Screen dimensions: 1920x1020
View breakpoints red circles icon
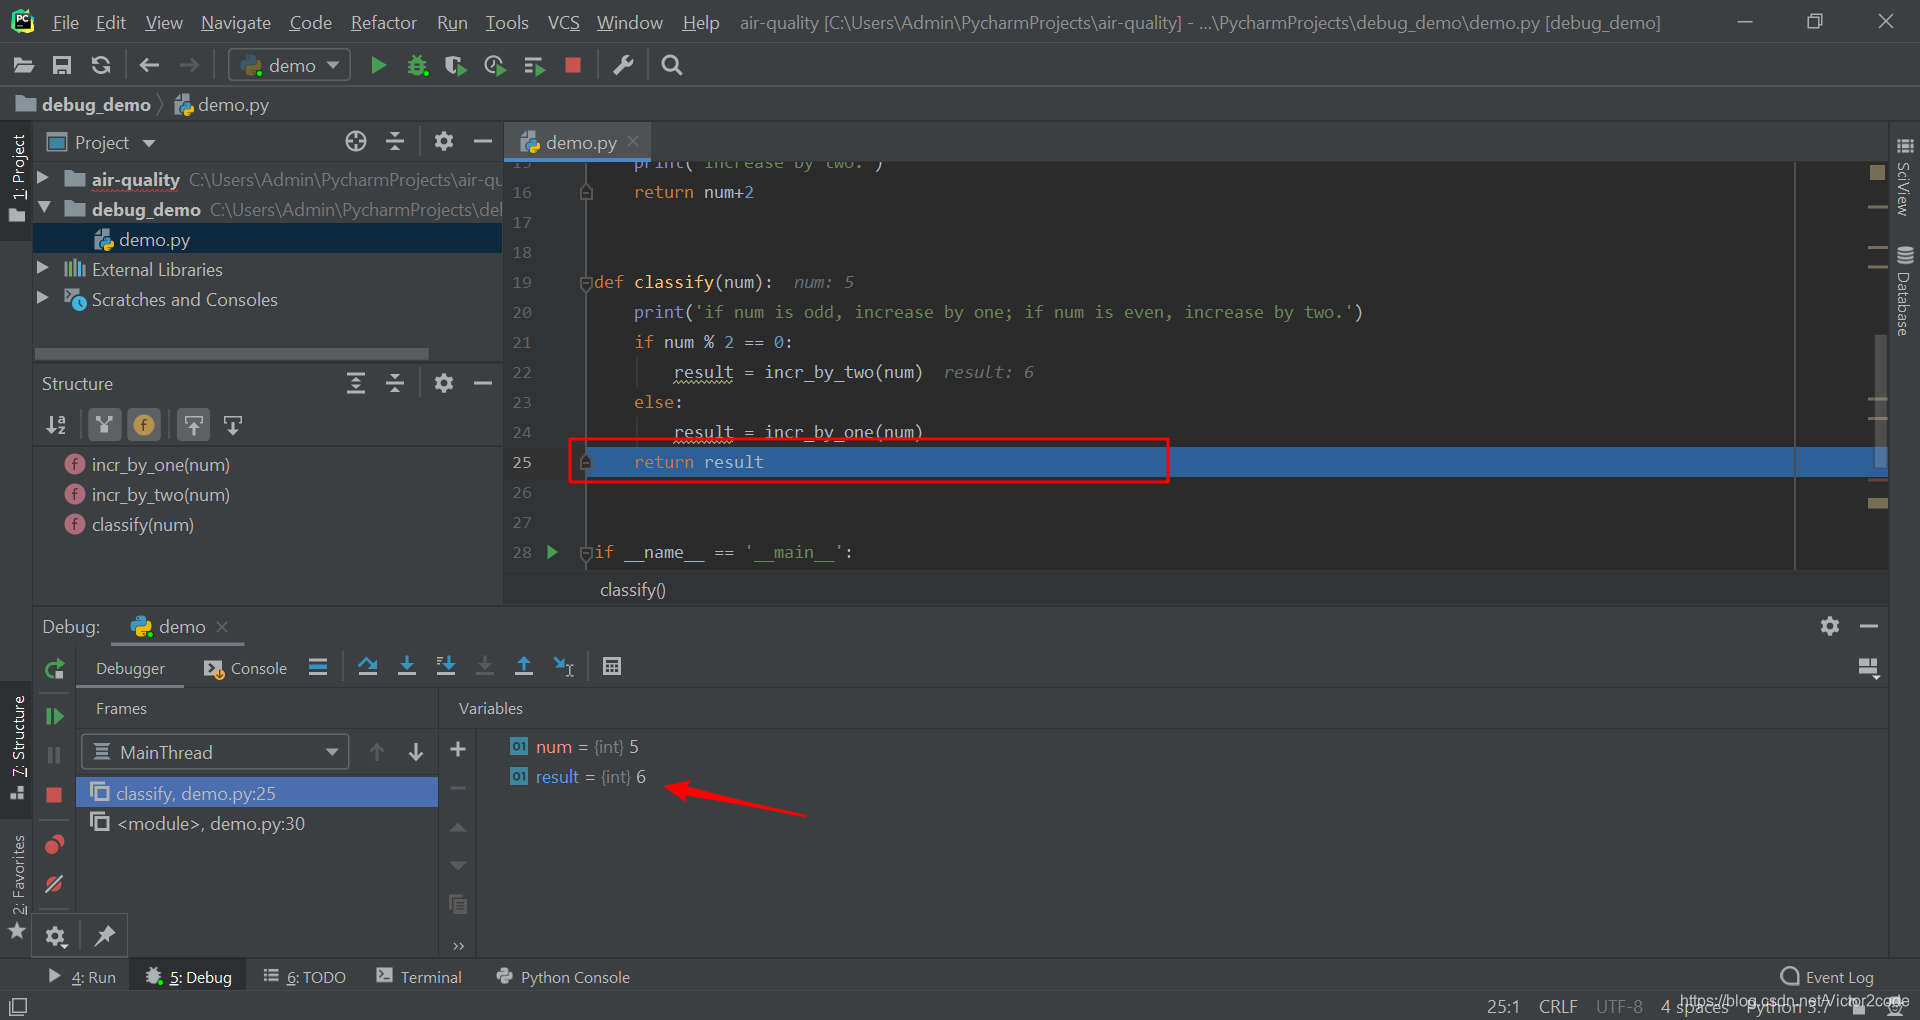point(54,844)
